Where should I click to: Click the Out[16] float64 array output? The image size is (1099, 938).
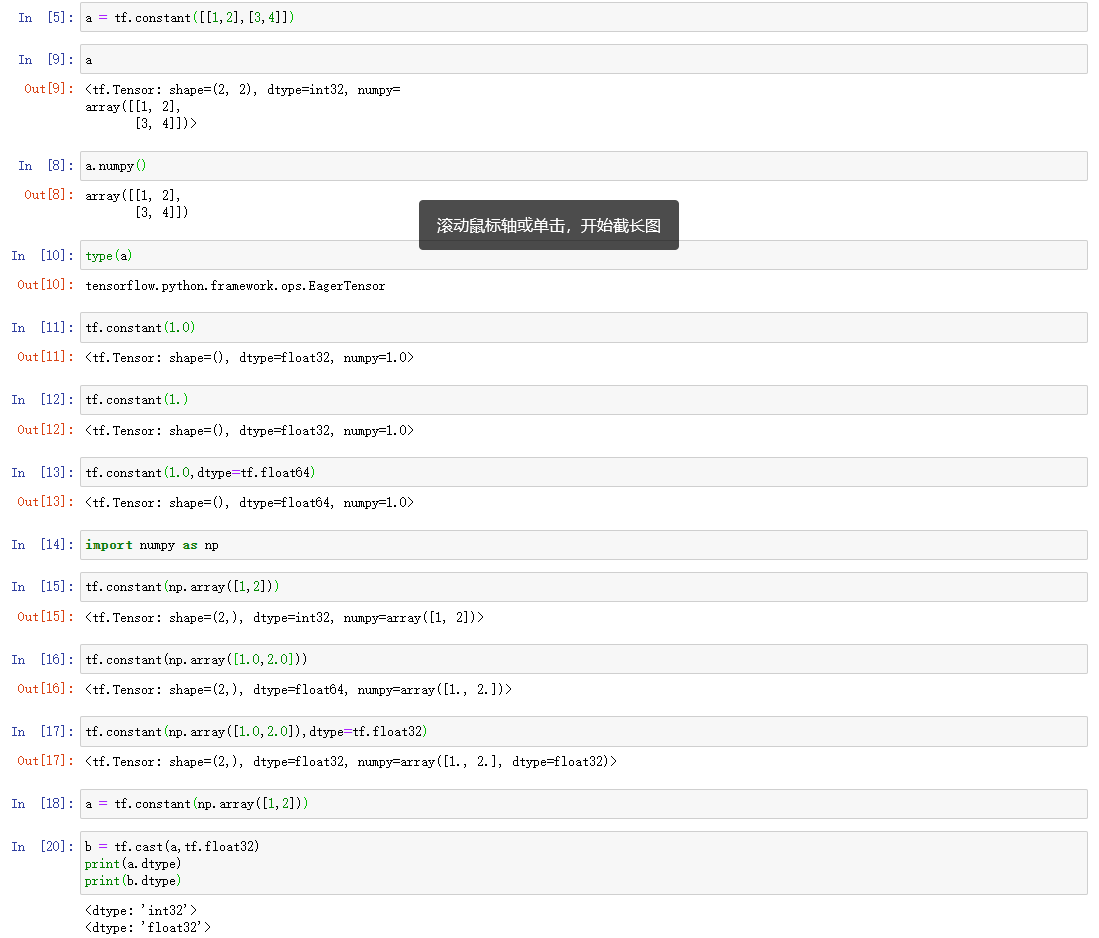tap(299, 691)
